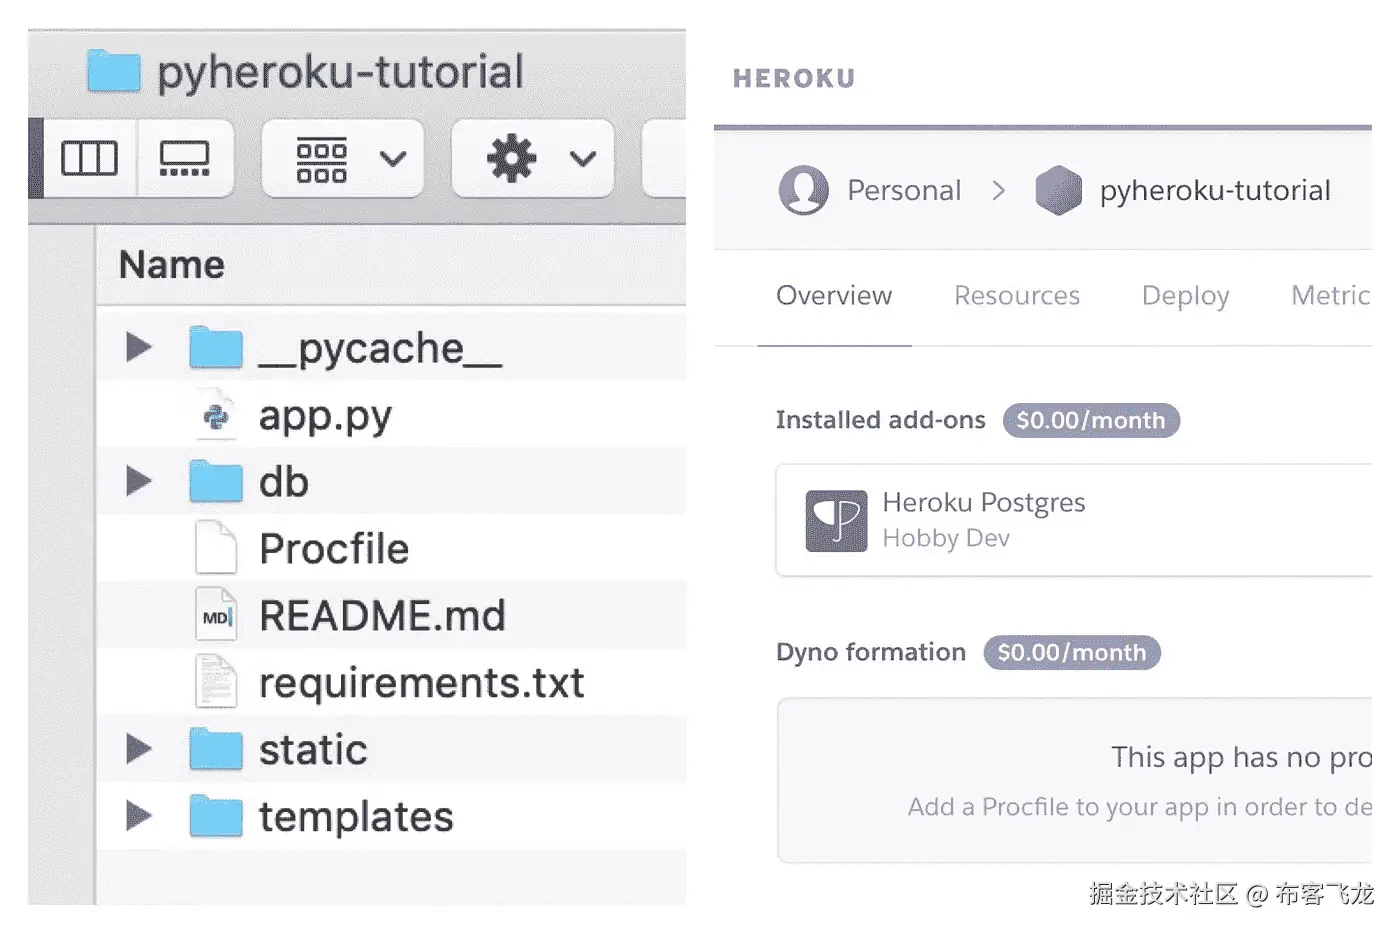Select the Procfile blank document icon
Viewport: 1400px width, 933px height.
click(216, 548)
